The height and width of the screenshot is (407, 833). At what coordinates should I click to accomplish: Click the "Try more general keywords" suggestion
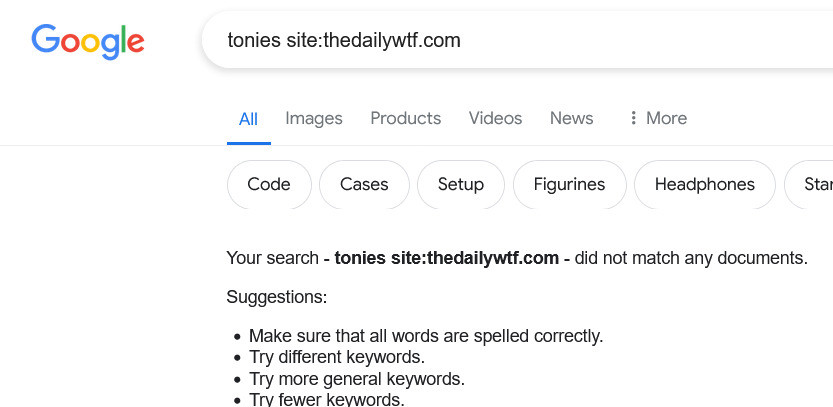tap(357, 379)
